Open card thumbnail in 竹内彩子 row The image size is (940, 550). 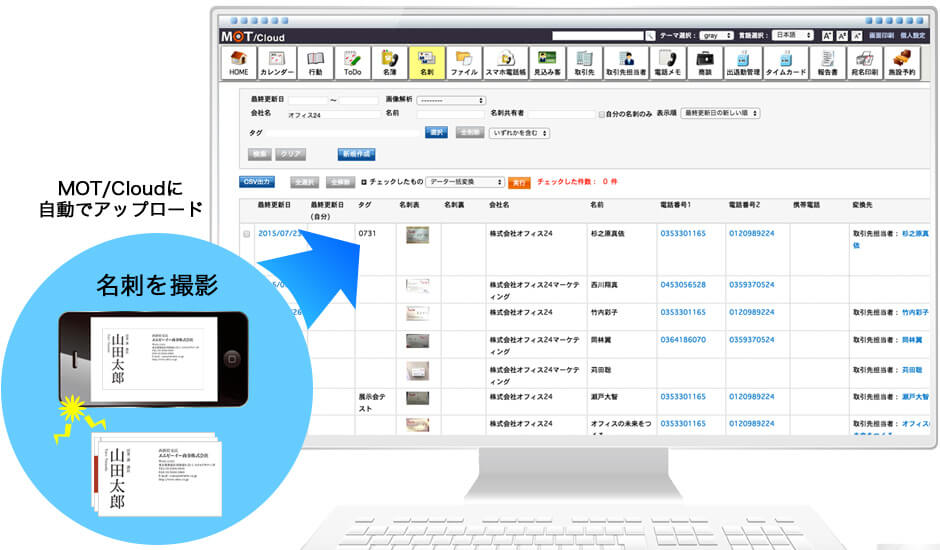(417, 313)
